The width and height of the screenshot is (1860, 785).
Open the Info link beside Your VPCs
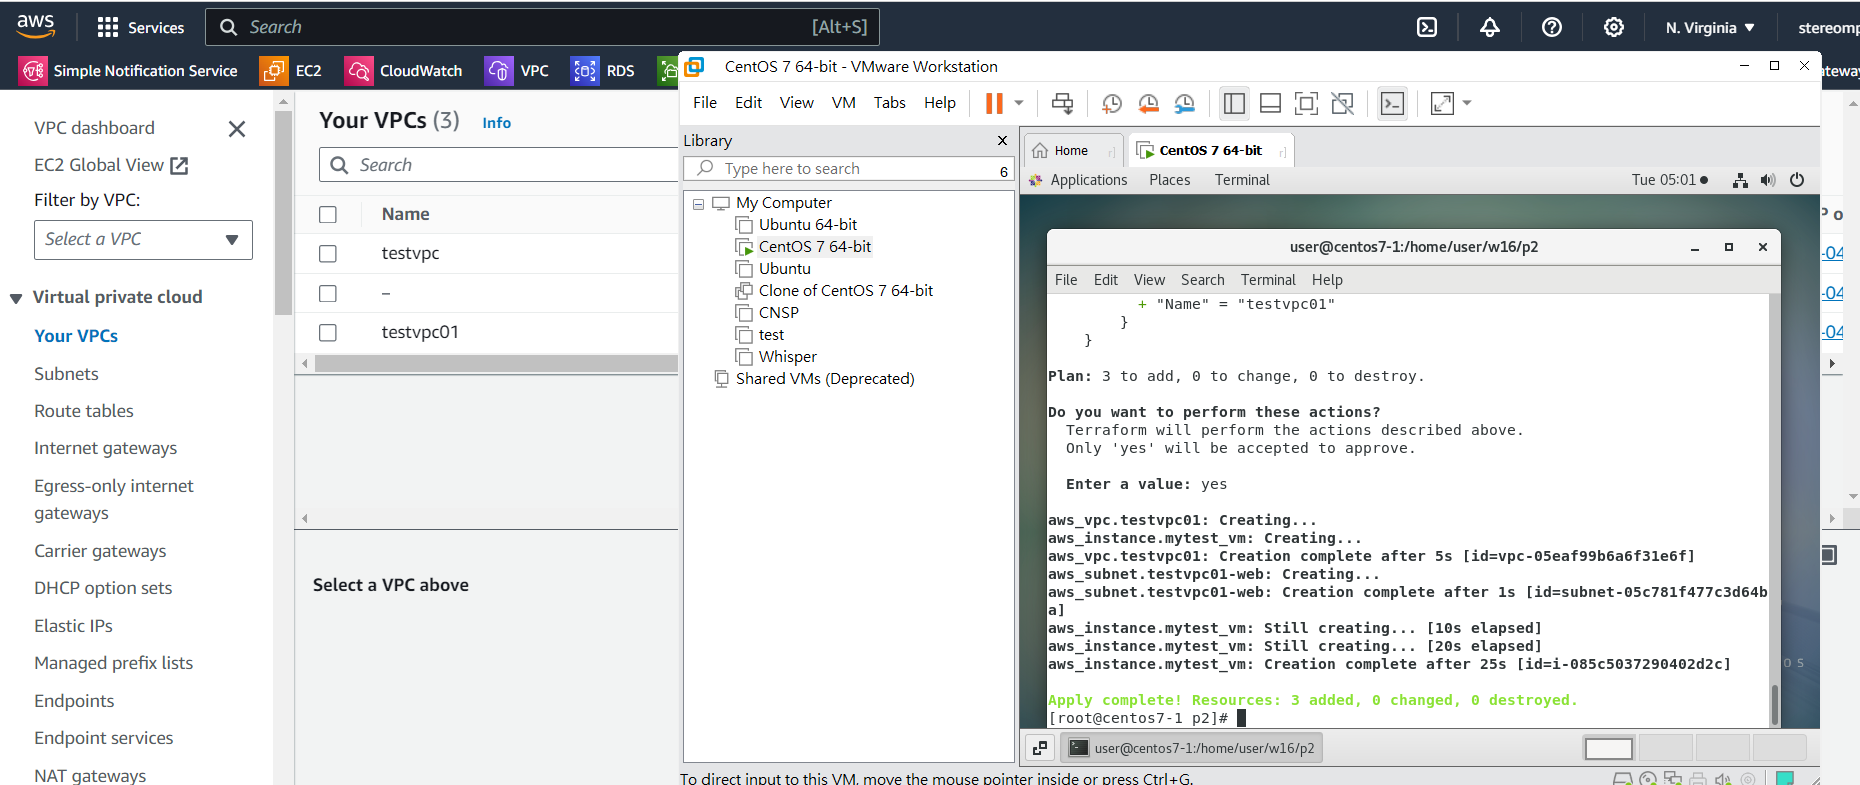tap(497, 123)
